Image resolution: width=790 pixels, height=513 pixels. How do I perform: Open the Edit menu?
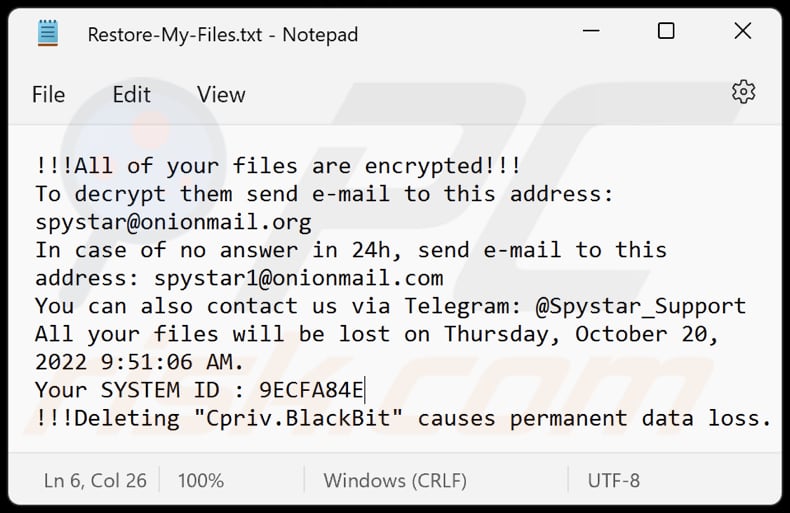click(x=131, y=95)
